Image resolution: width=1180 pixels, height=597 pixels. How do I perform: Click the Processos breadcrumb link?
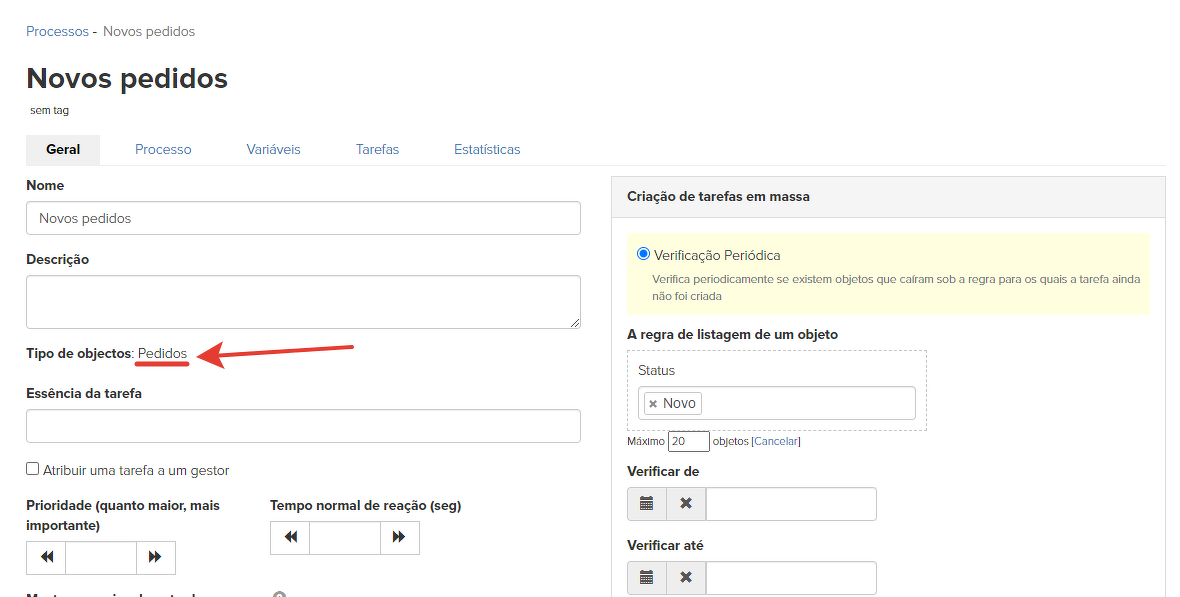point(57,31)
